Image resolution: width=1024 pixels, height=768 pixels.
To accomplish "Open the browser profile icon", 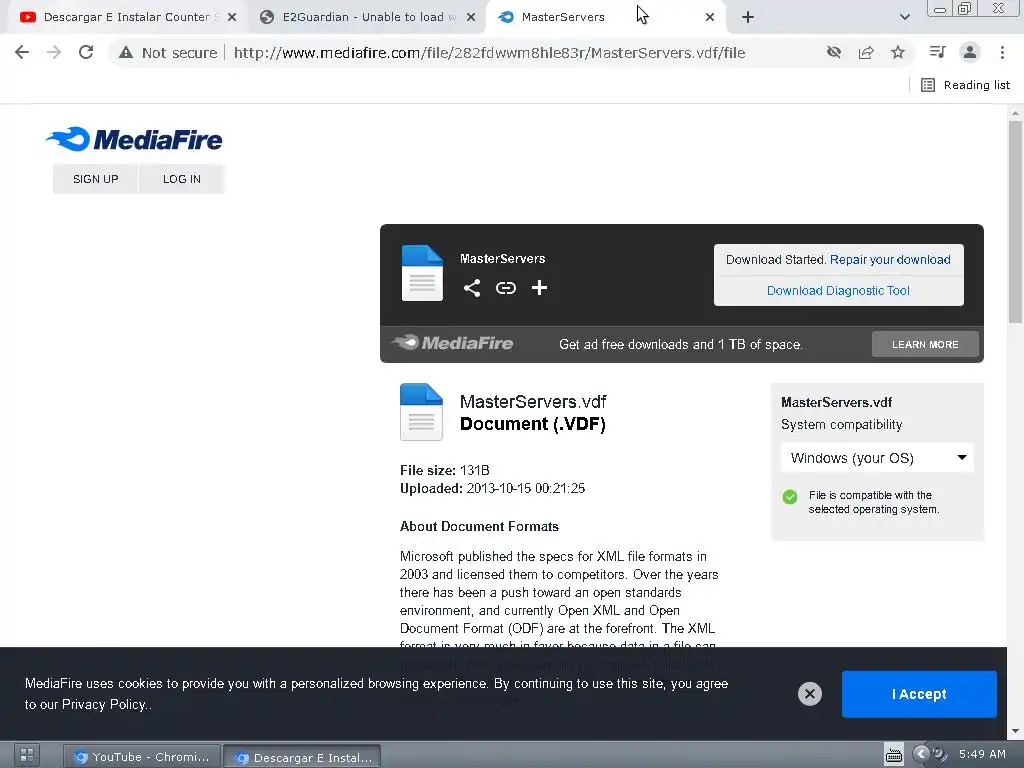I will click(x=970, y=52).
